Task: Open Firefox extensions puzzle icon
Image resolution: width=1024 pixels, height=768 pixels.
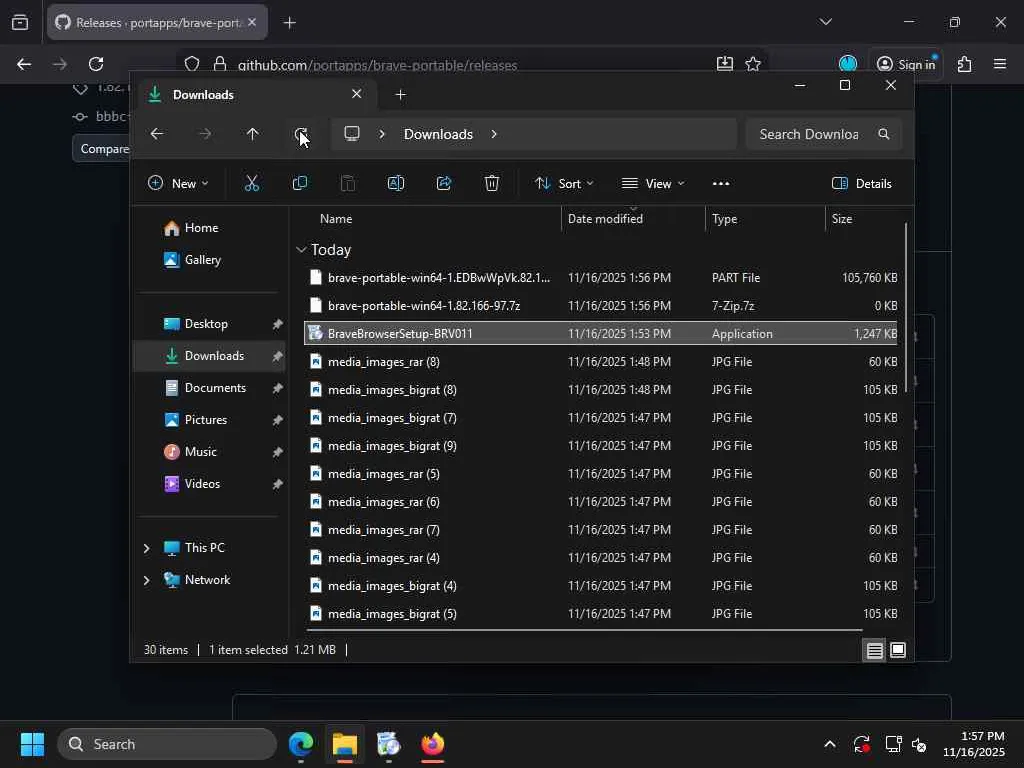Action: point(965,64)
